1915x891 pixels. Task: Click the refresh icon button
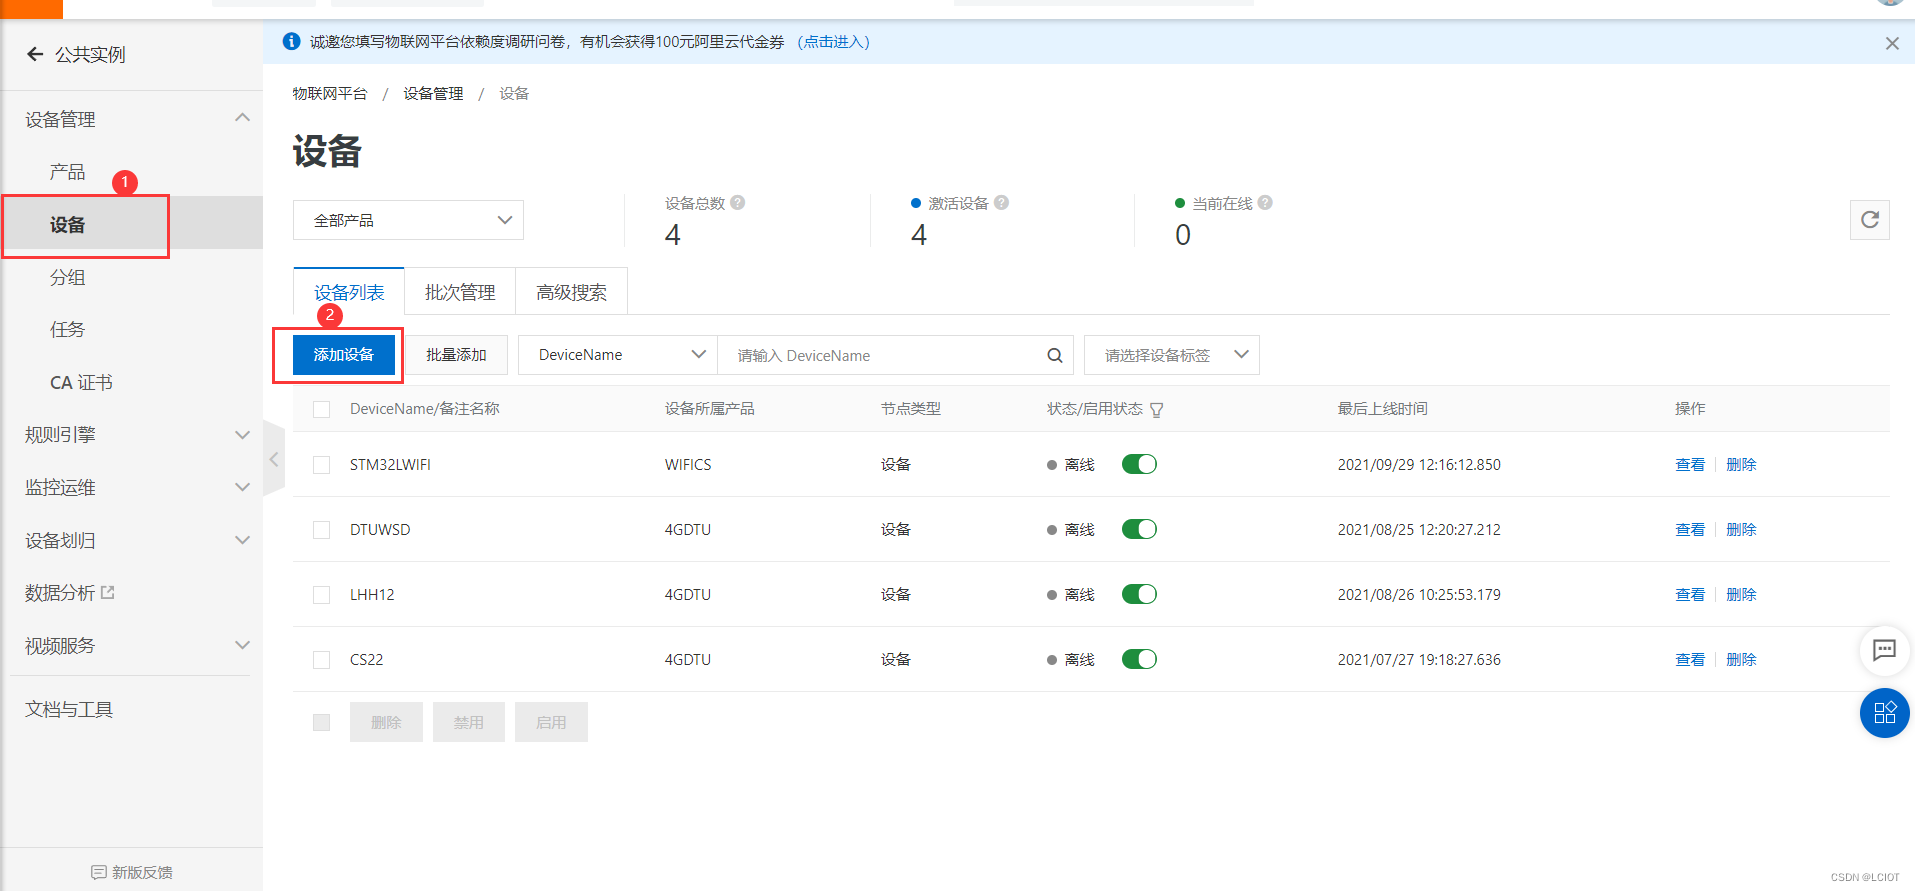[x=1869, y=220]
